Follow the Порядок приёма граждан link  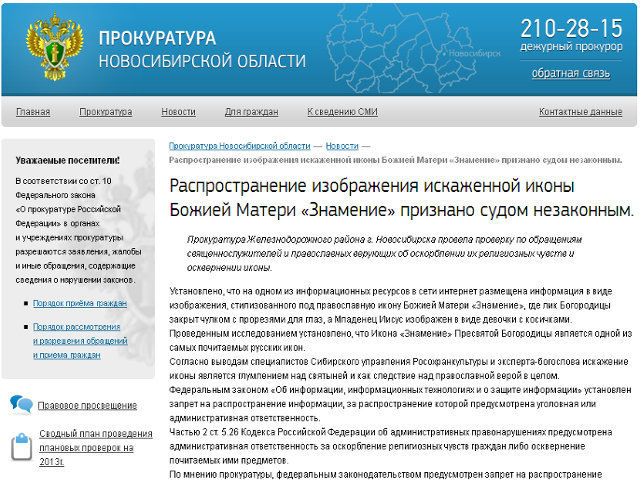80,302
